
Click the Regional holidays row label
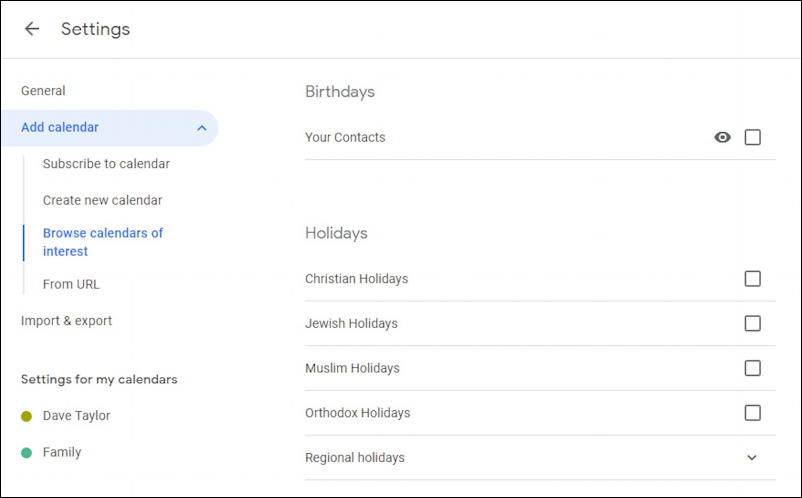coord(355,458)
